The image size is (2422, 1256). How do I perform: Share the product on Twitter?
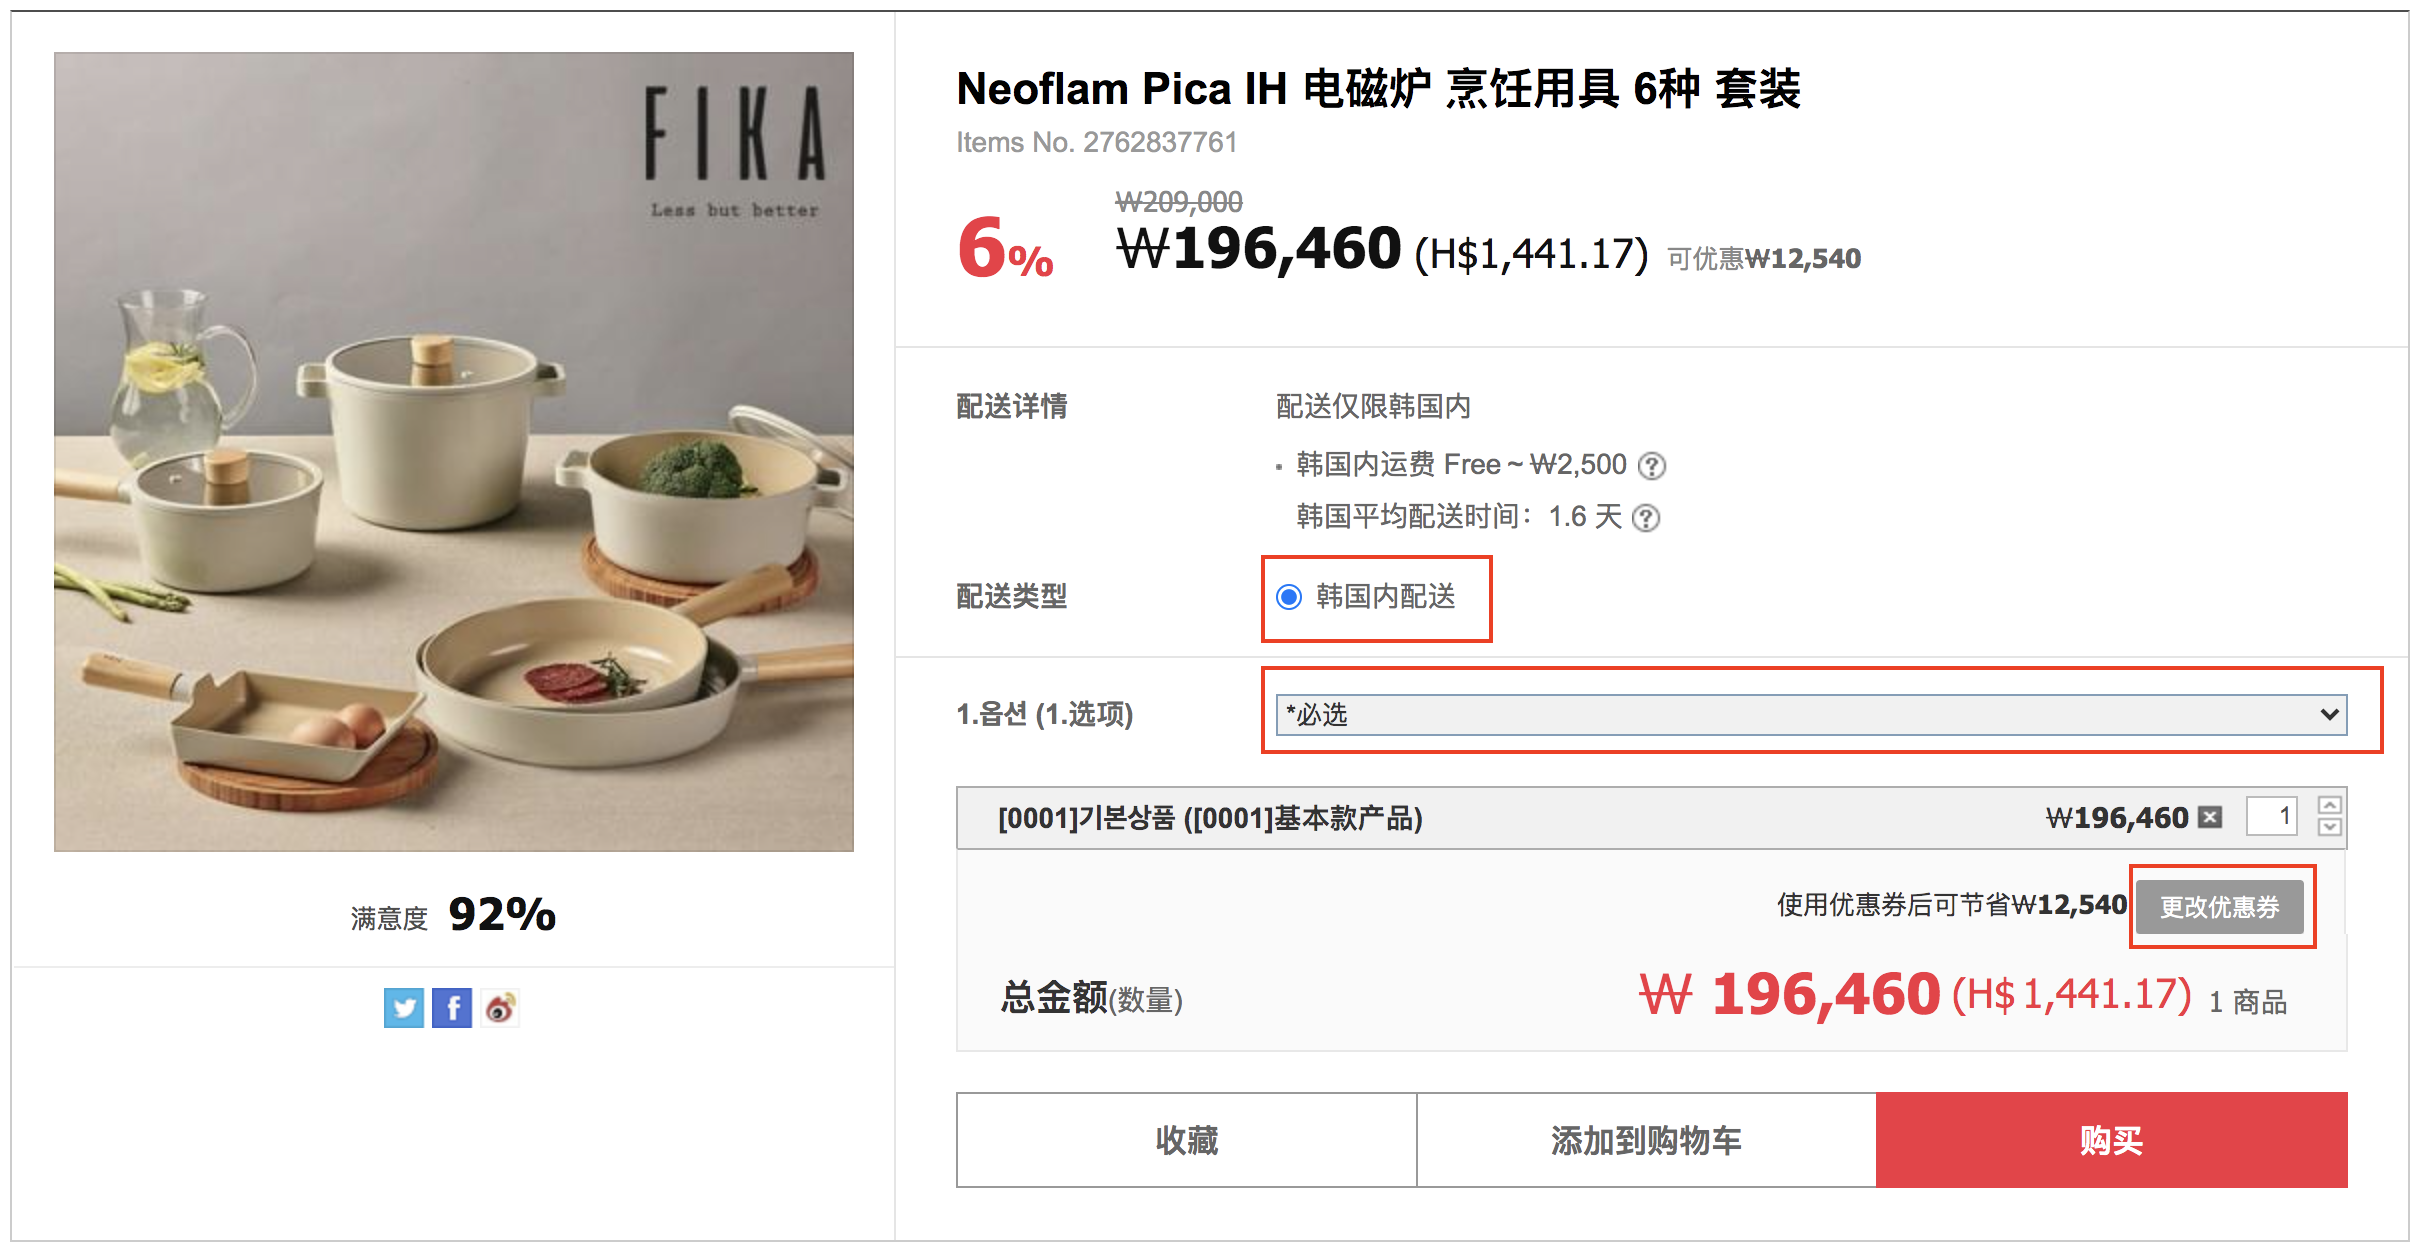click(x=404, y=1008)
